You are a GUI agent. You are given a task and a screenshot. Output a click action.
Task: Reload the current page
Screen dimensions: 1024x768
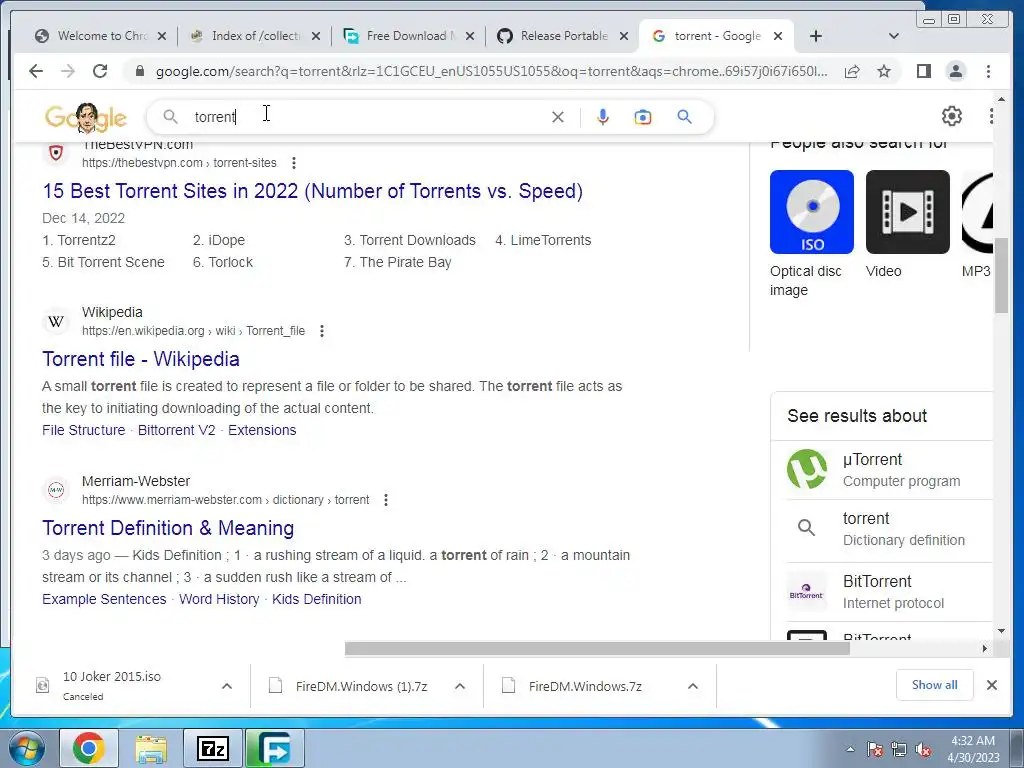100,71
